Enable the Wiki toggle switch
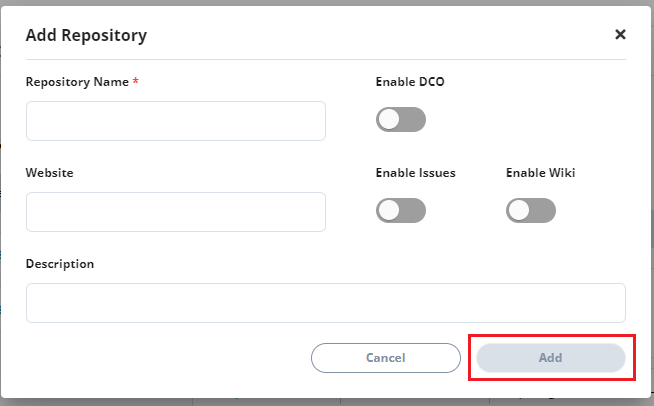The height and width of the screenshot is (406, 654). coord(531,210)
